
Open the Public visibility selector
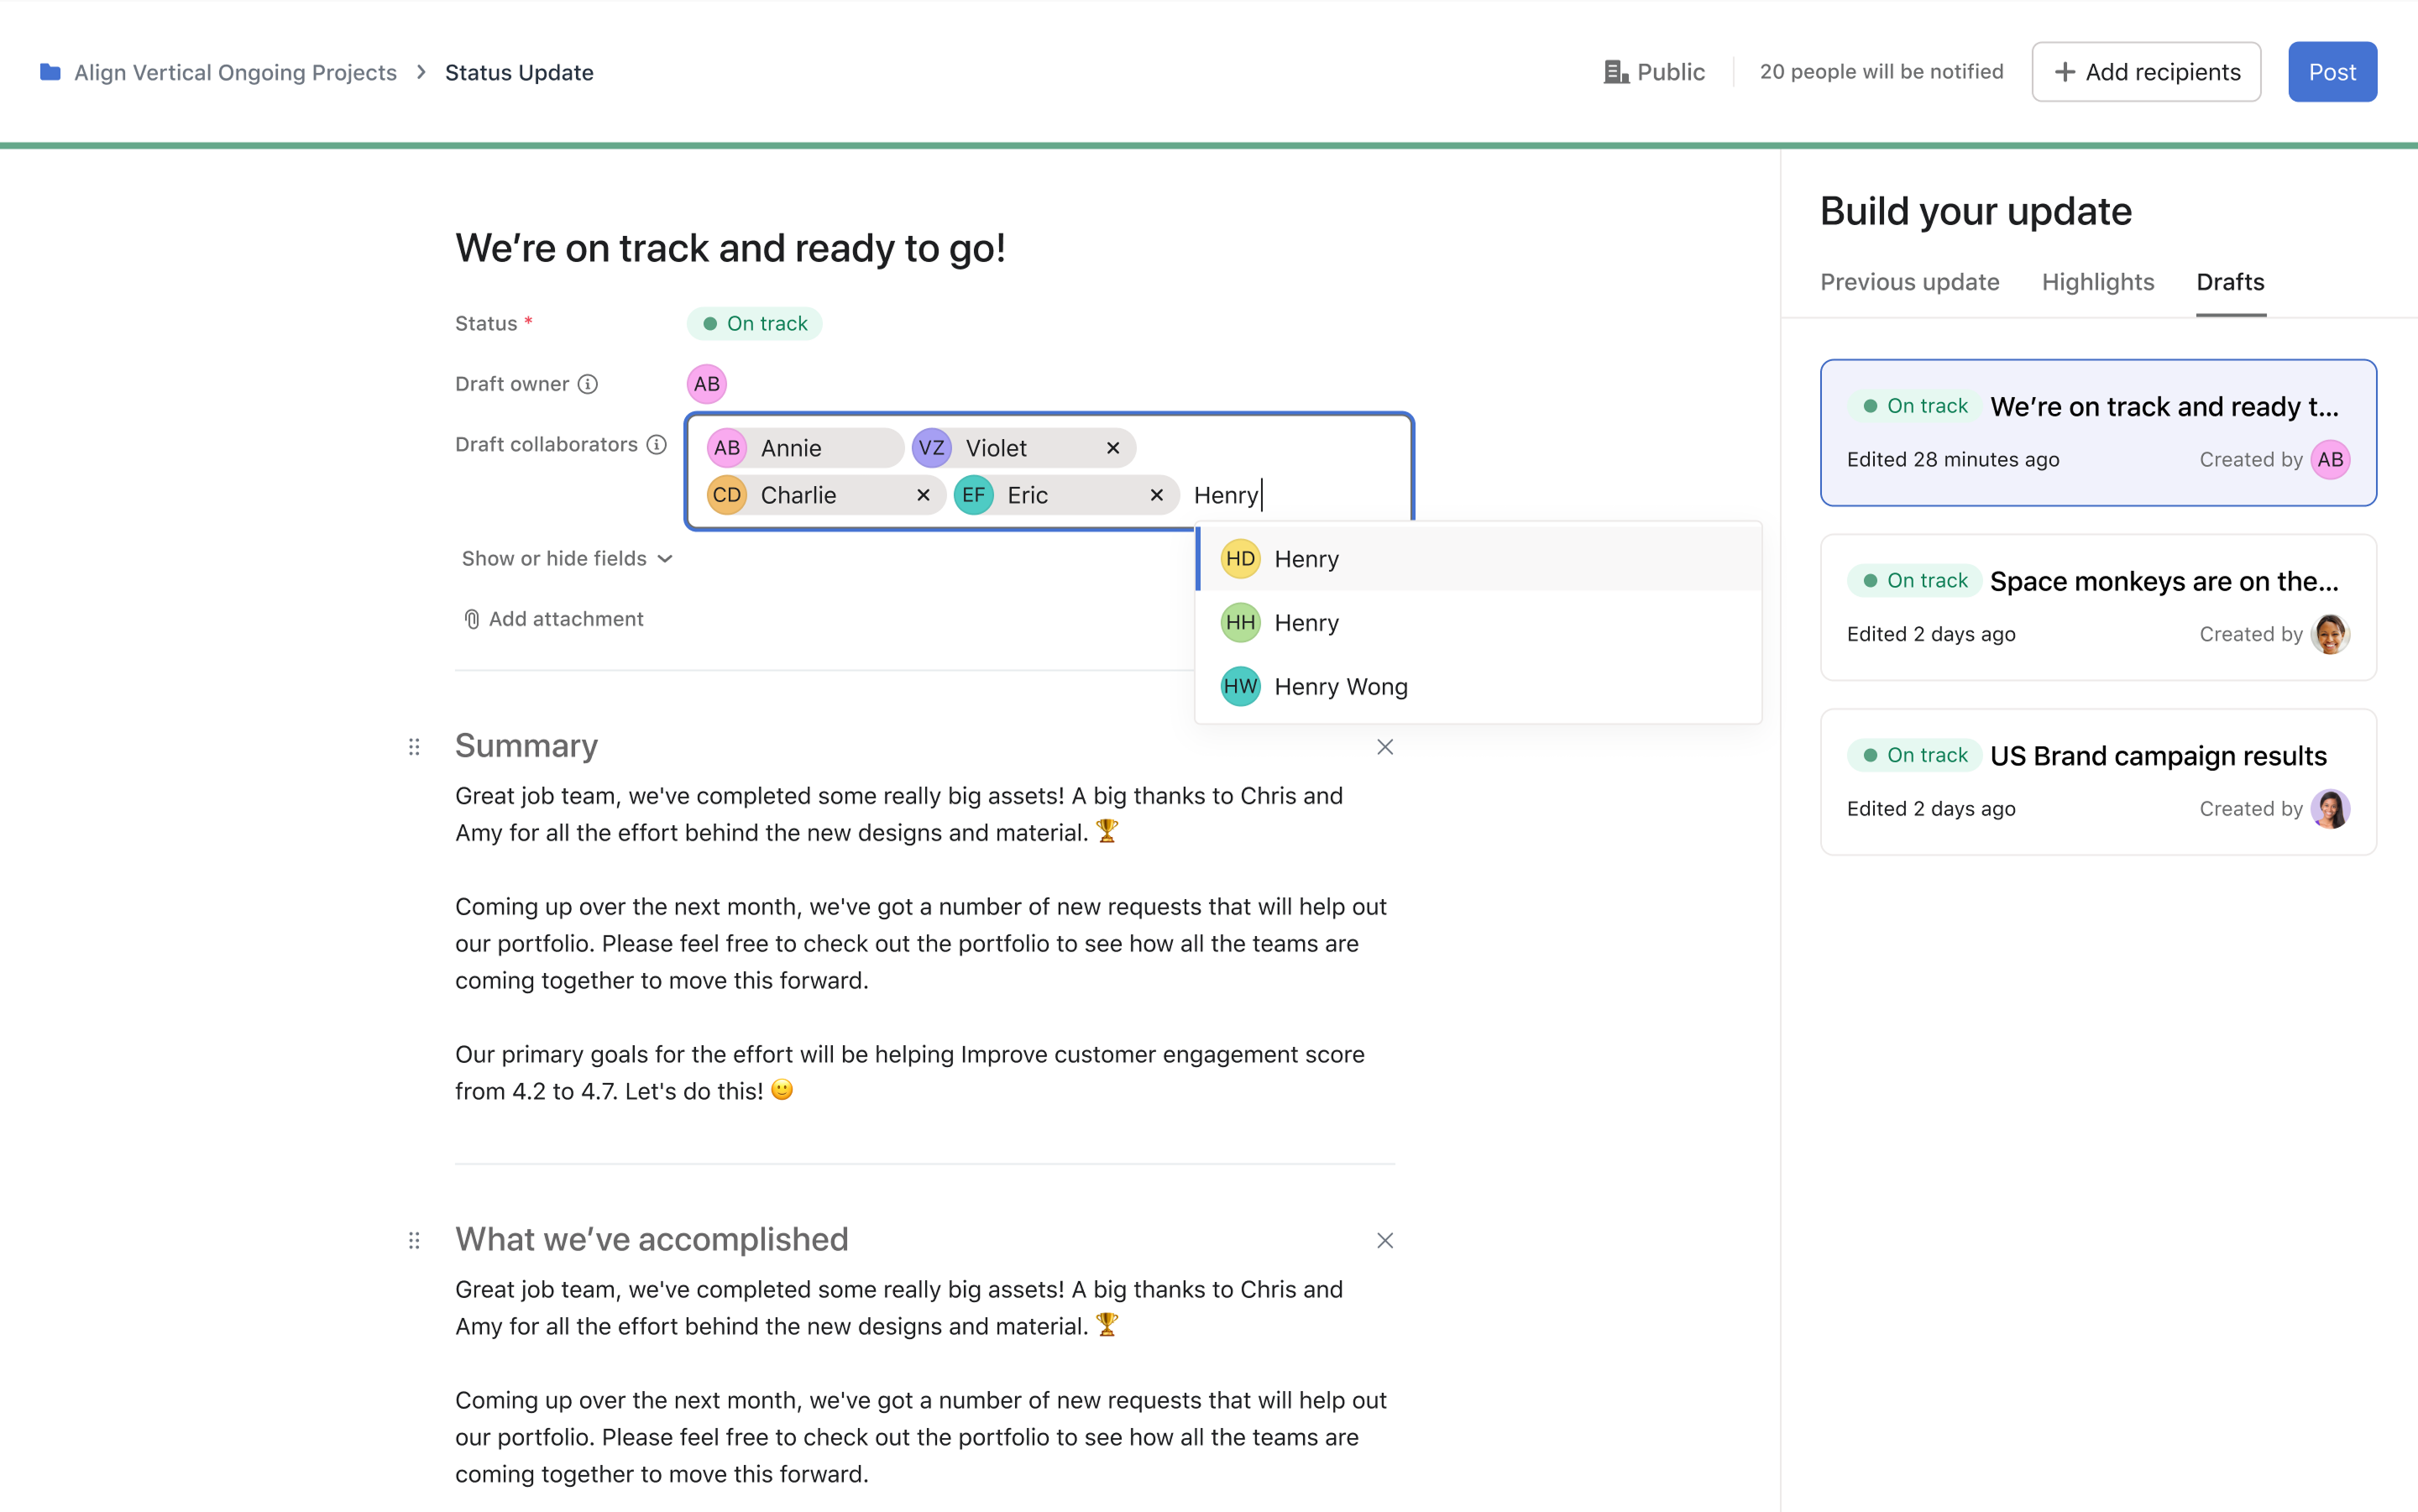(1654, 72)
